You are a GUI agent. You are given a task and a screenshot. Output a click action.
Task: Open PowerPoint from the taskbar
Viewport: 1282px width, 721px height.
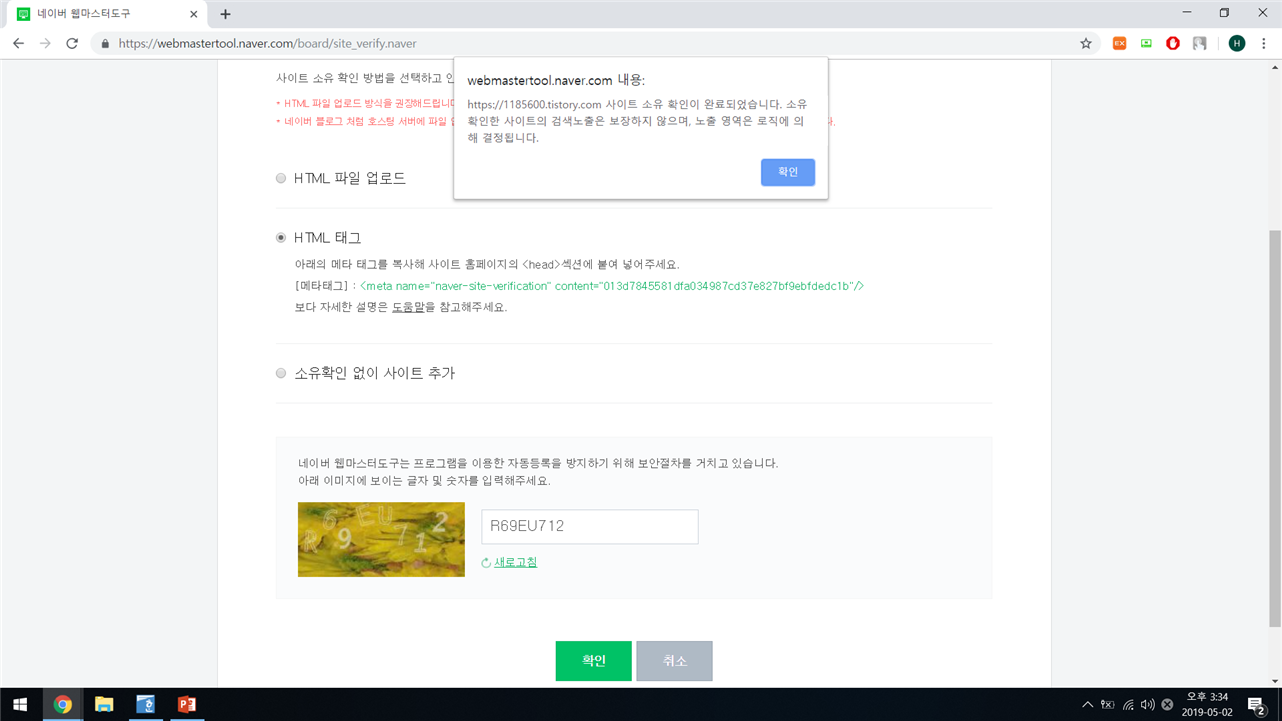click(x=187, y=705)
